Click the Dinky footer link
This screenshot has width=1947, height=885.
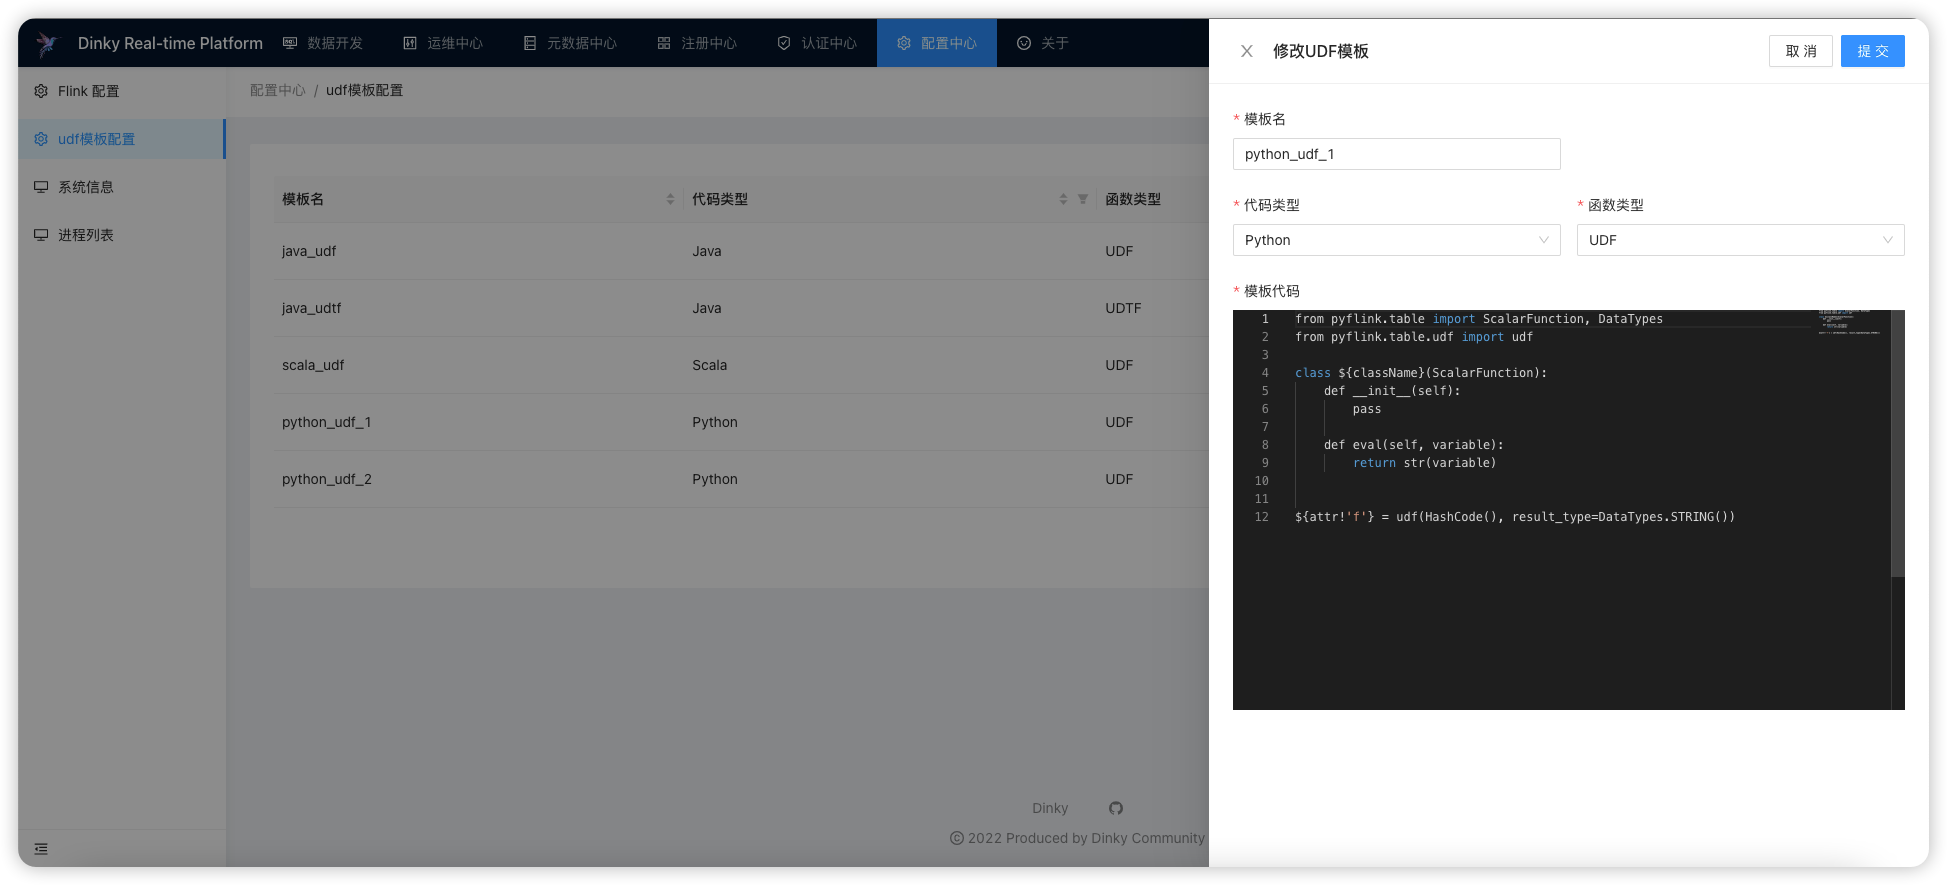point(1050,808)
